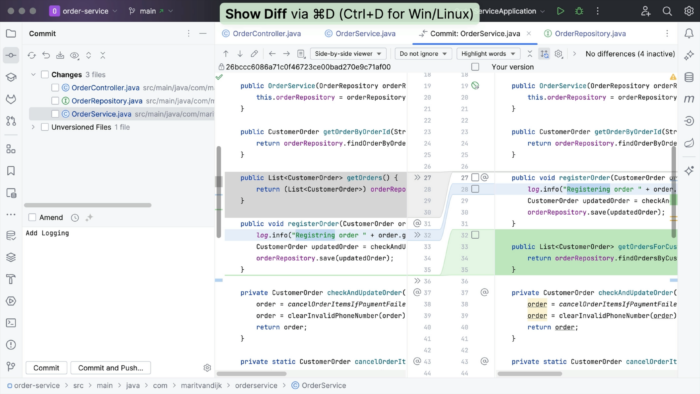The image size is (700, 394).
Task: Check the Changes root checkbox
Action: (x=45, y=75)
